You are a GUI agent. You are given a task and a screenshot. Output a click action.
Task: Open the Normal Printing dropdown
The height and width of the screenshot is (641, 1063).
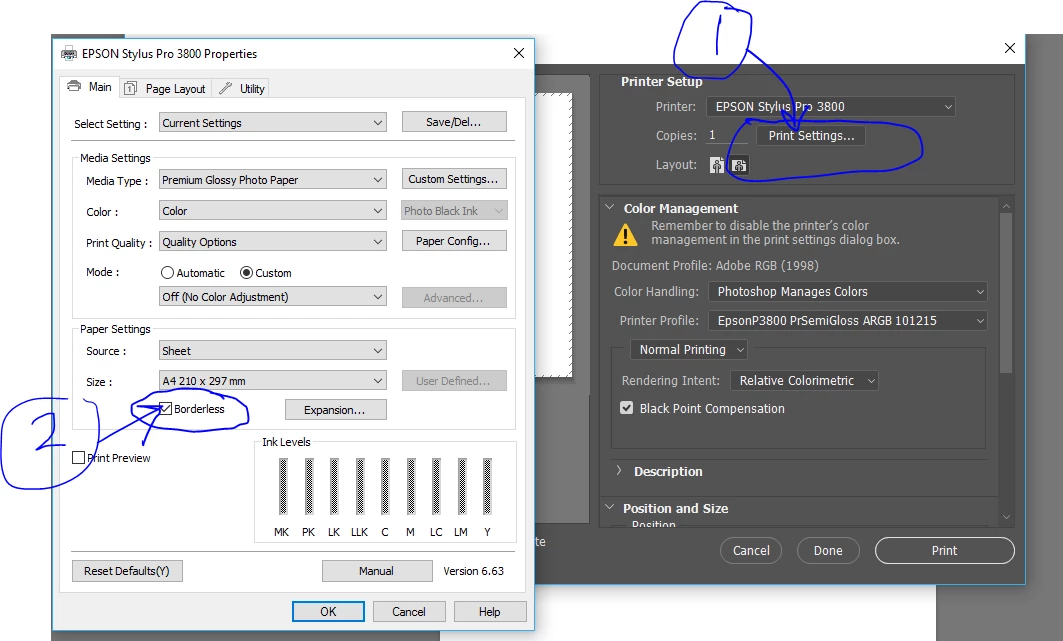[689, 350]
